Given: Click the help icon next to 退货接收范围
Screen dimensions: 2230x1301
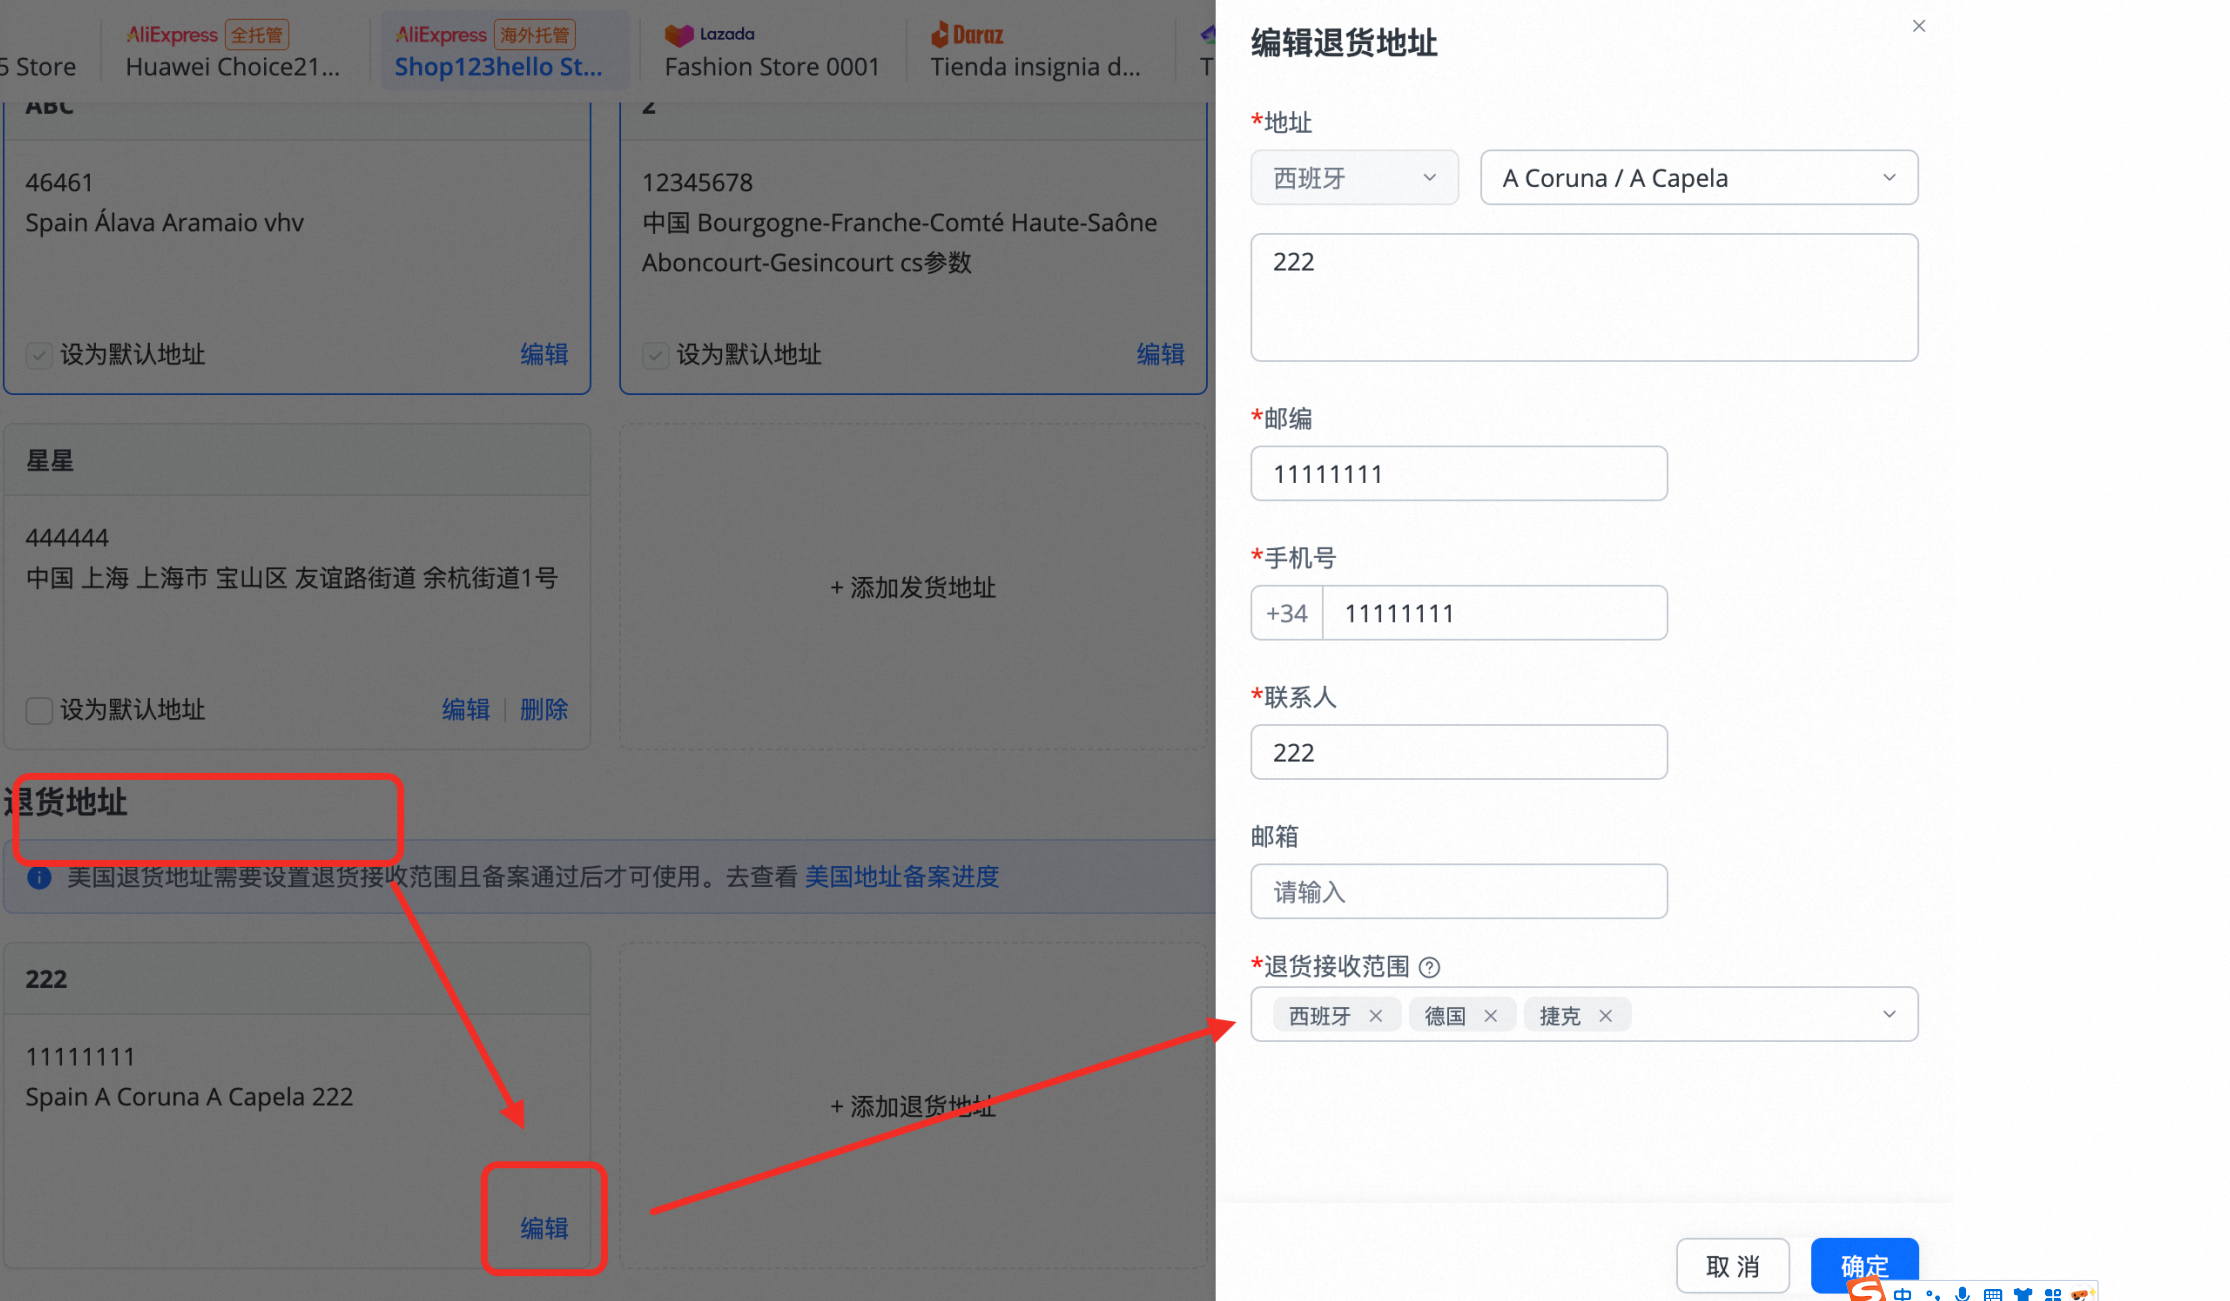Looking at the screenshot, I should tap(1432, 967).
